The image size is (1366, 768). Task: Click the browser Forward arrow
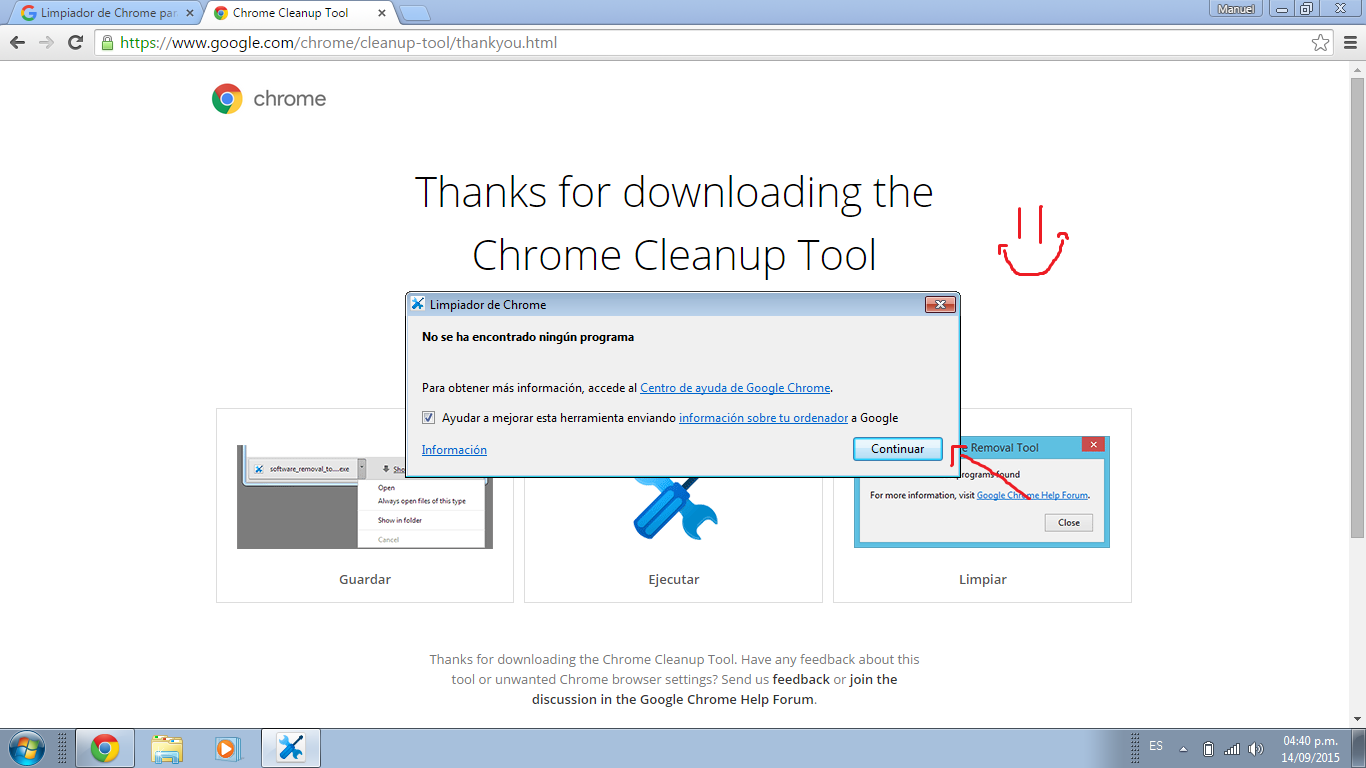pos(46,43)
